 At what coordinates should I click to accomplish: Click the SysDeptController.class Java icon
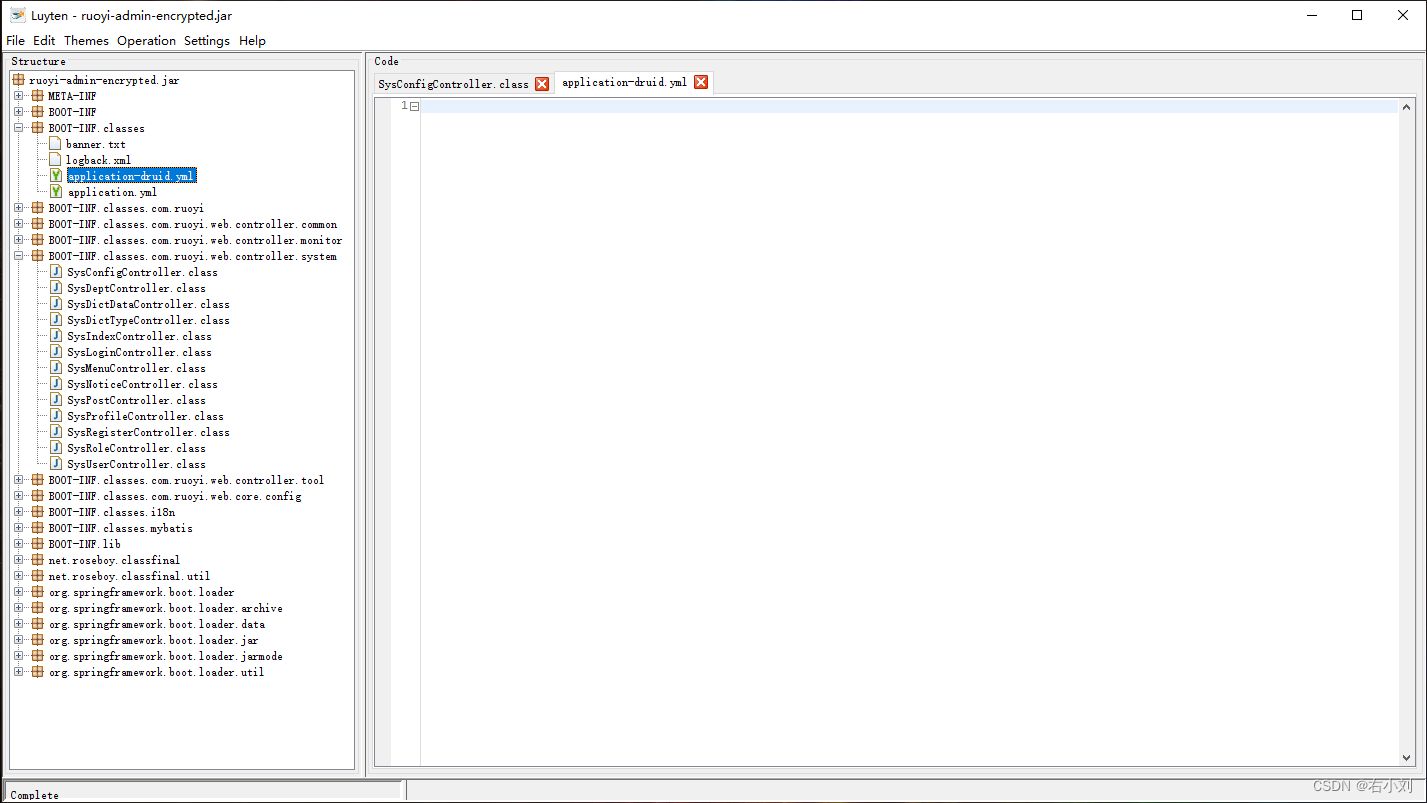[x=56, y=288]
